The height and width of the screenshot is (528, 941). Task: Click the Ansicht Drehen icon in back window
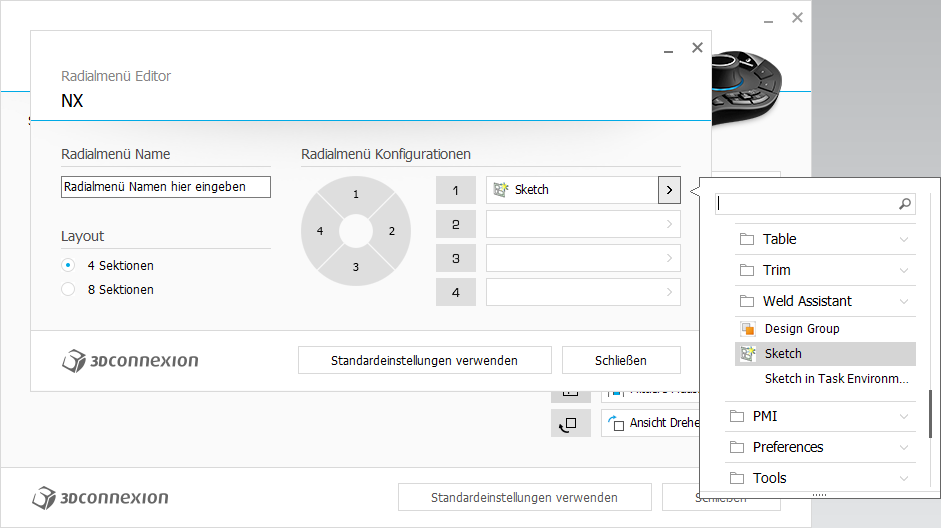click(x=616, y=423)
